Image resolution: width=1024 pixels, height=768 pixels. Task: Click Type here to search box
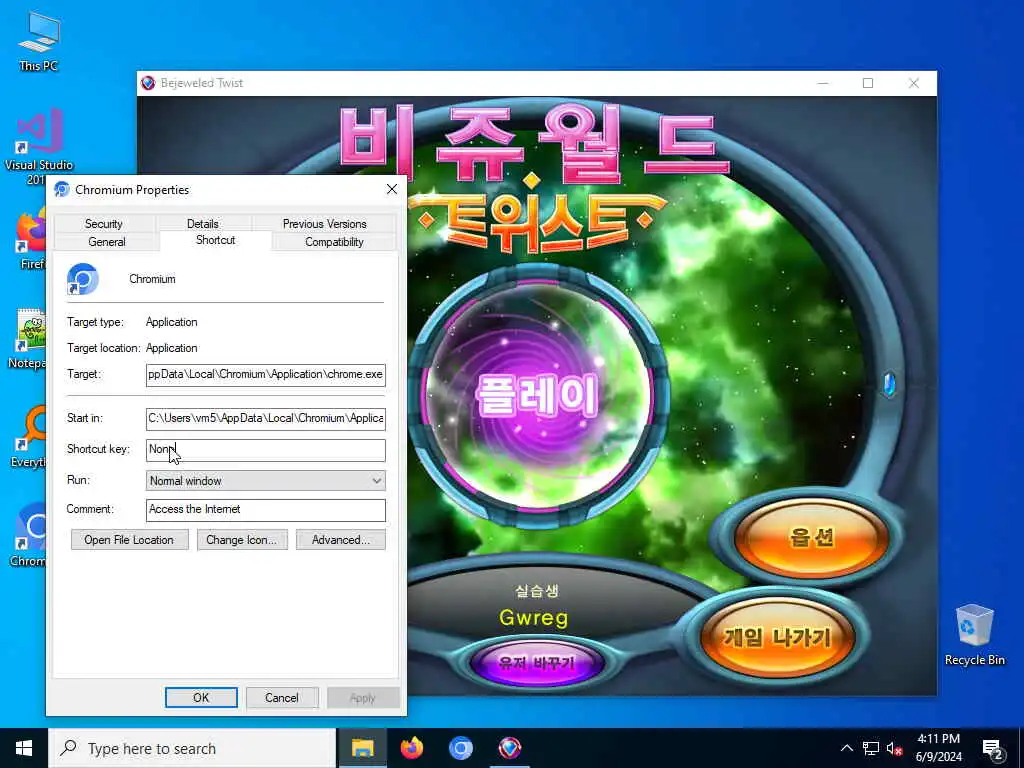192,748
